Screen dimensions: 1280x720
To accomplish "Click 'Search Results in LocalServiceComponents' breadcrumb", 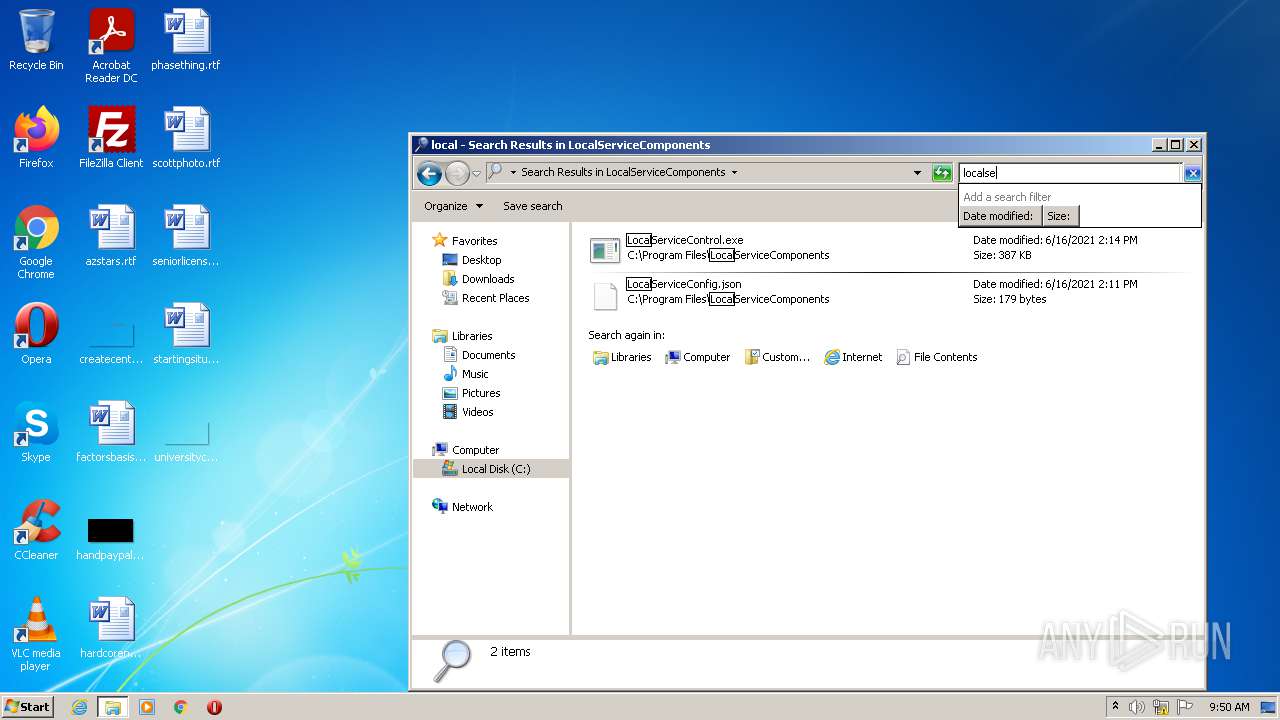I will click(623, 172).
